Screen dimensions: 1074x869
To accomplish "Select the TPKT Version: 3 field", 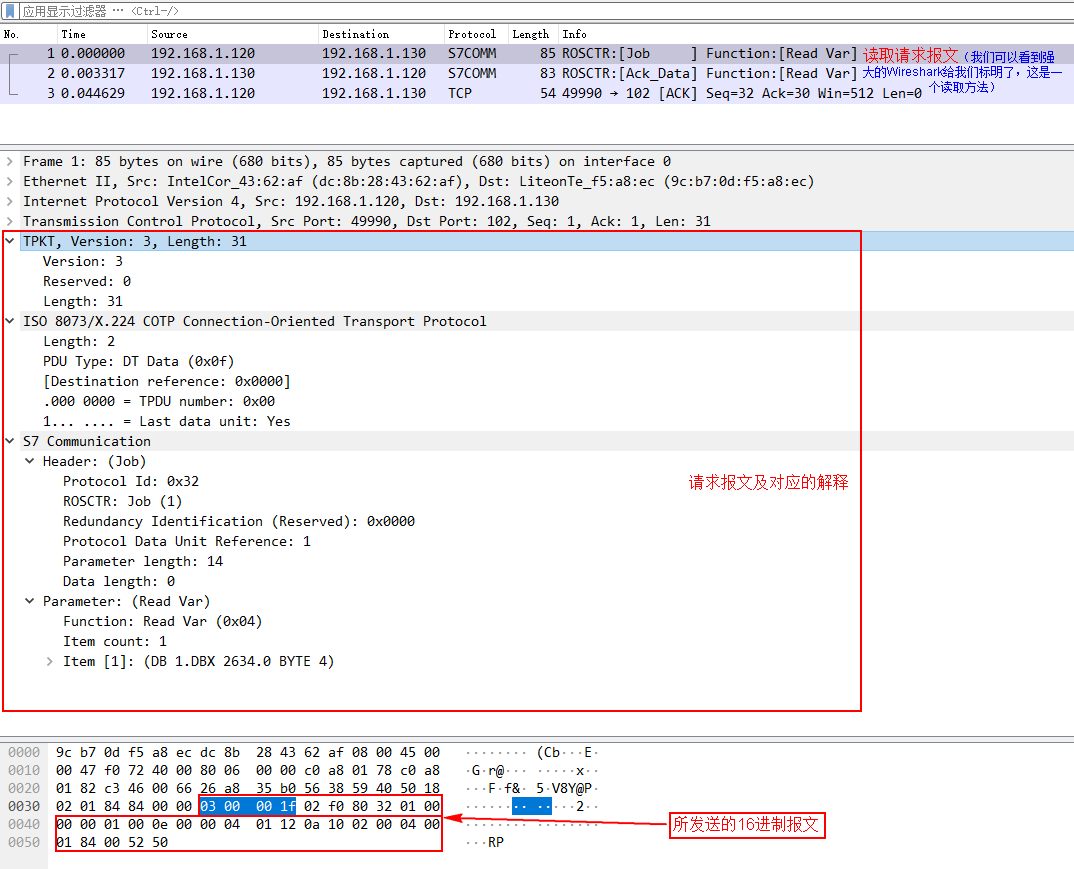I will (x=83, y=262).
